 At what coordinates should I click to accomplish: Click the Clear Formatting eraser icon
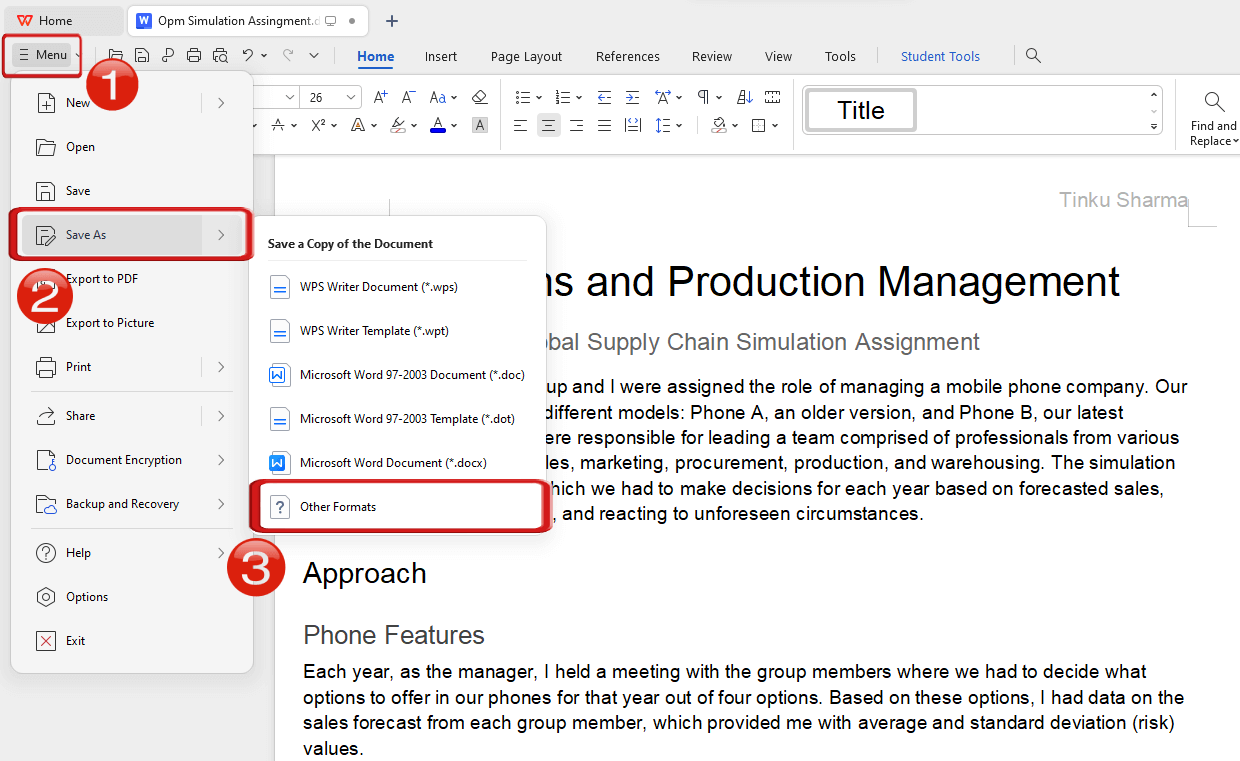click(480, 97)
